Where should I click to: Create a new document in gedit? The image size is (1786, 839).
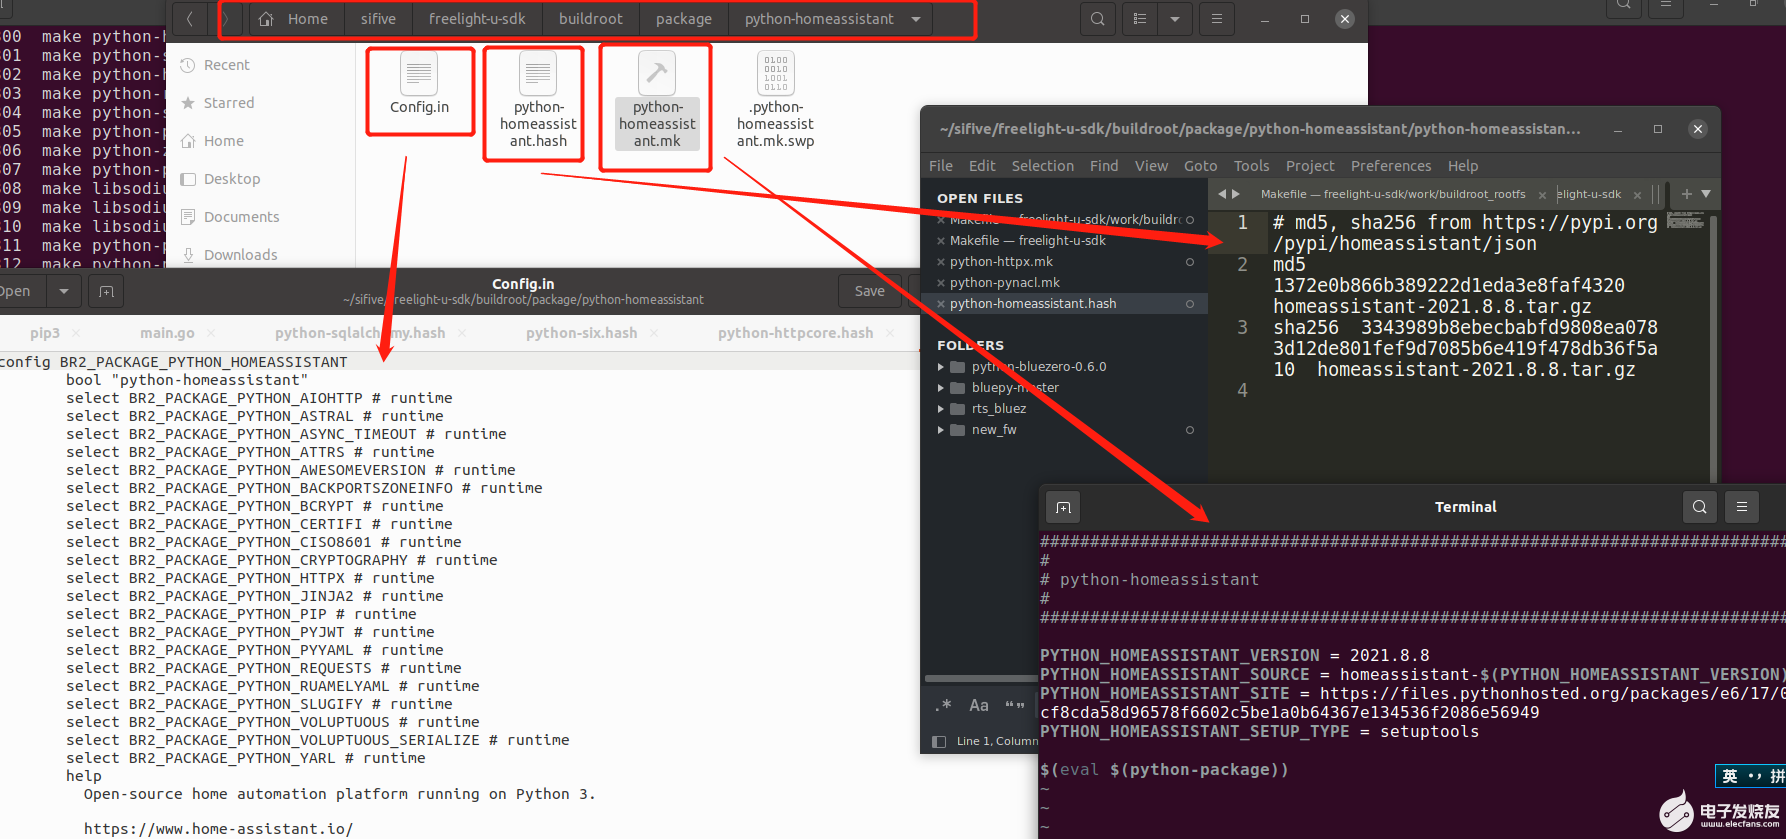(106, 291)
